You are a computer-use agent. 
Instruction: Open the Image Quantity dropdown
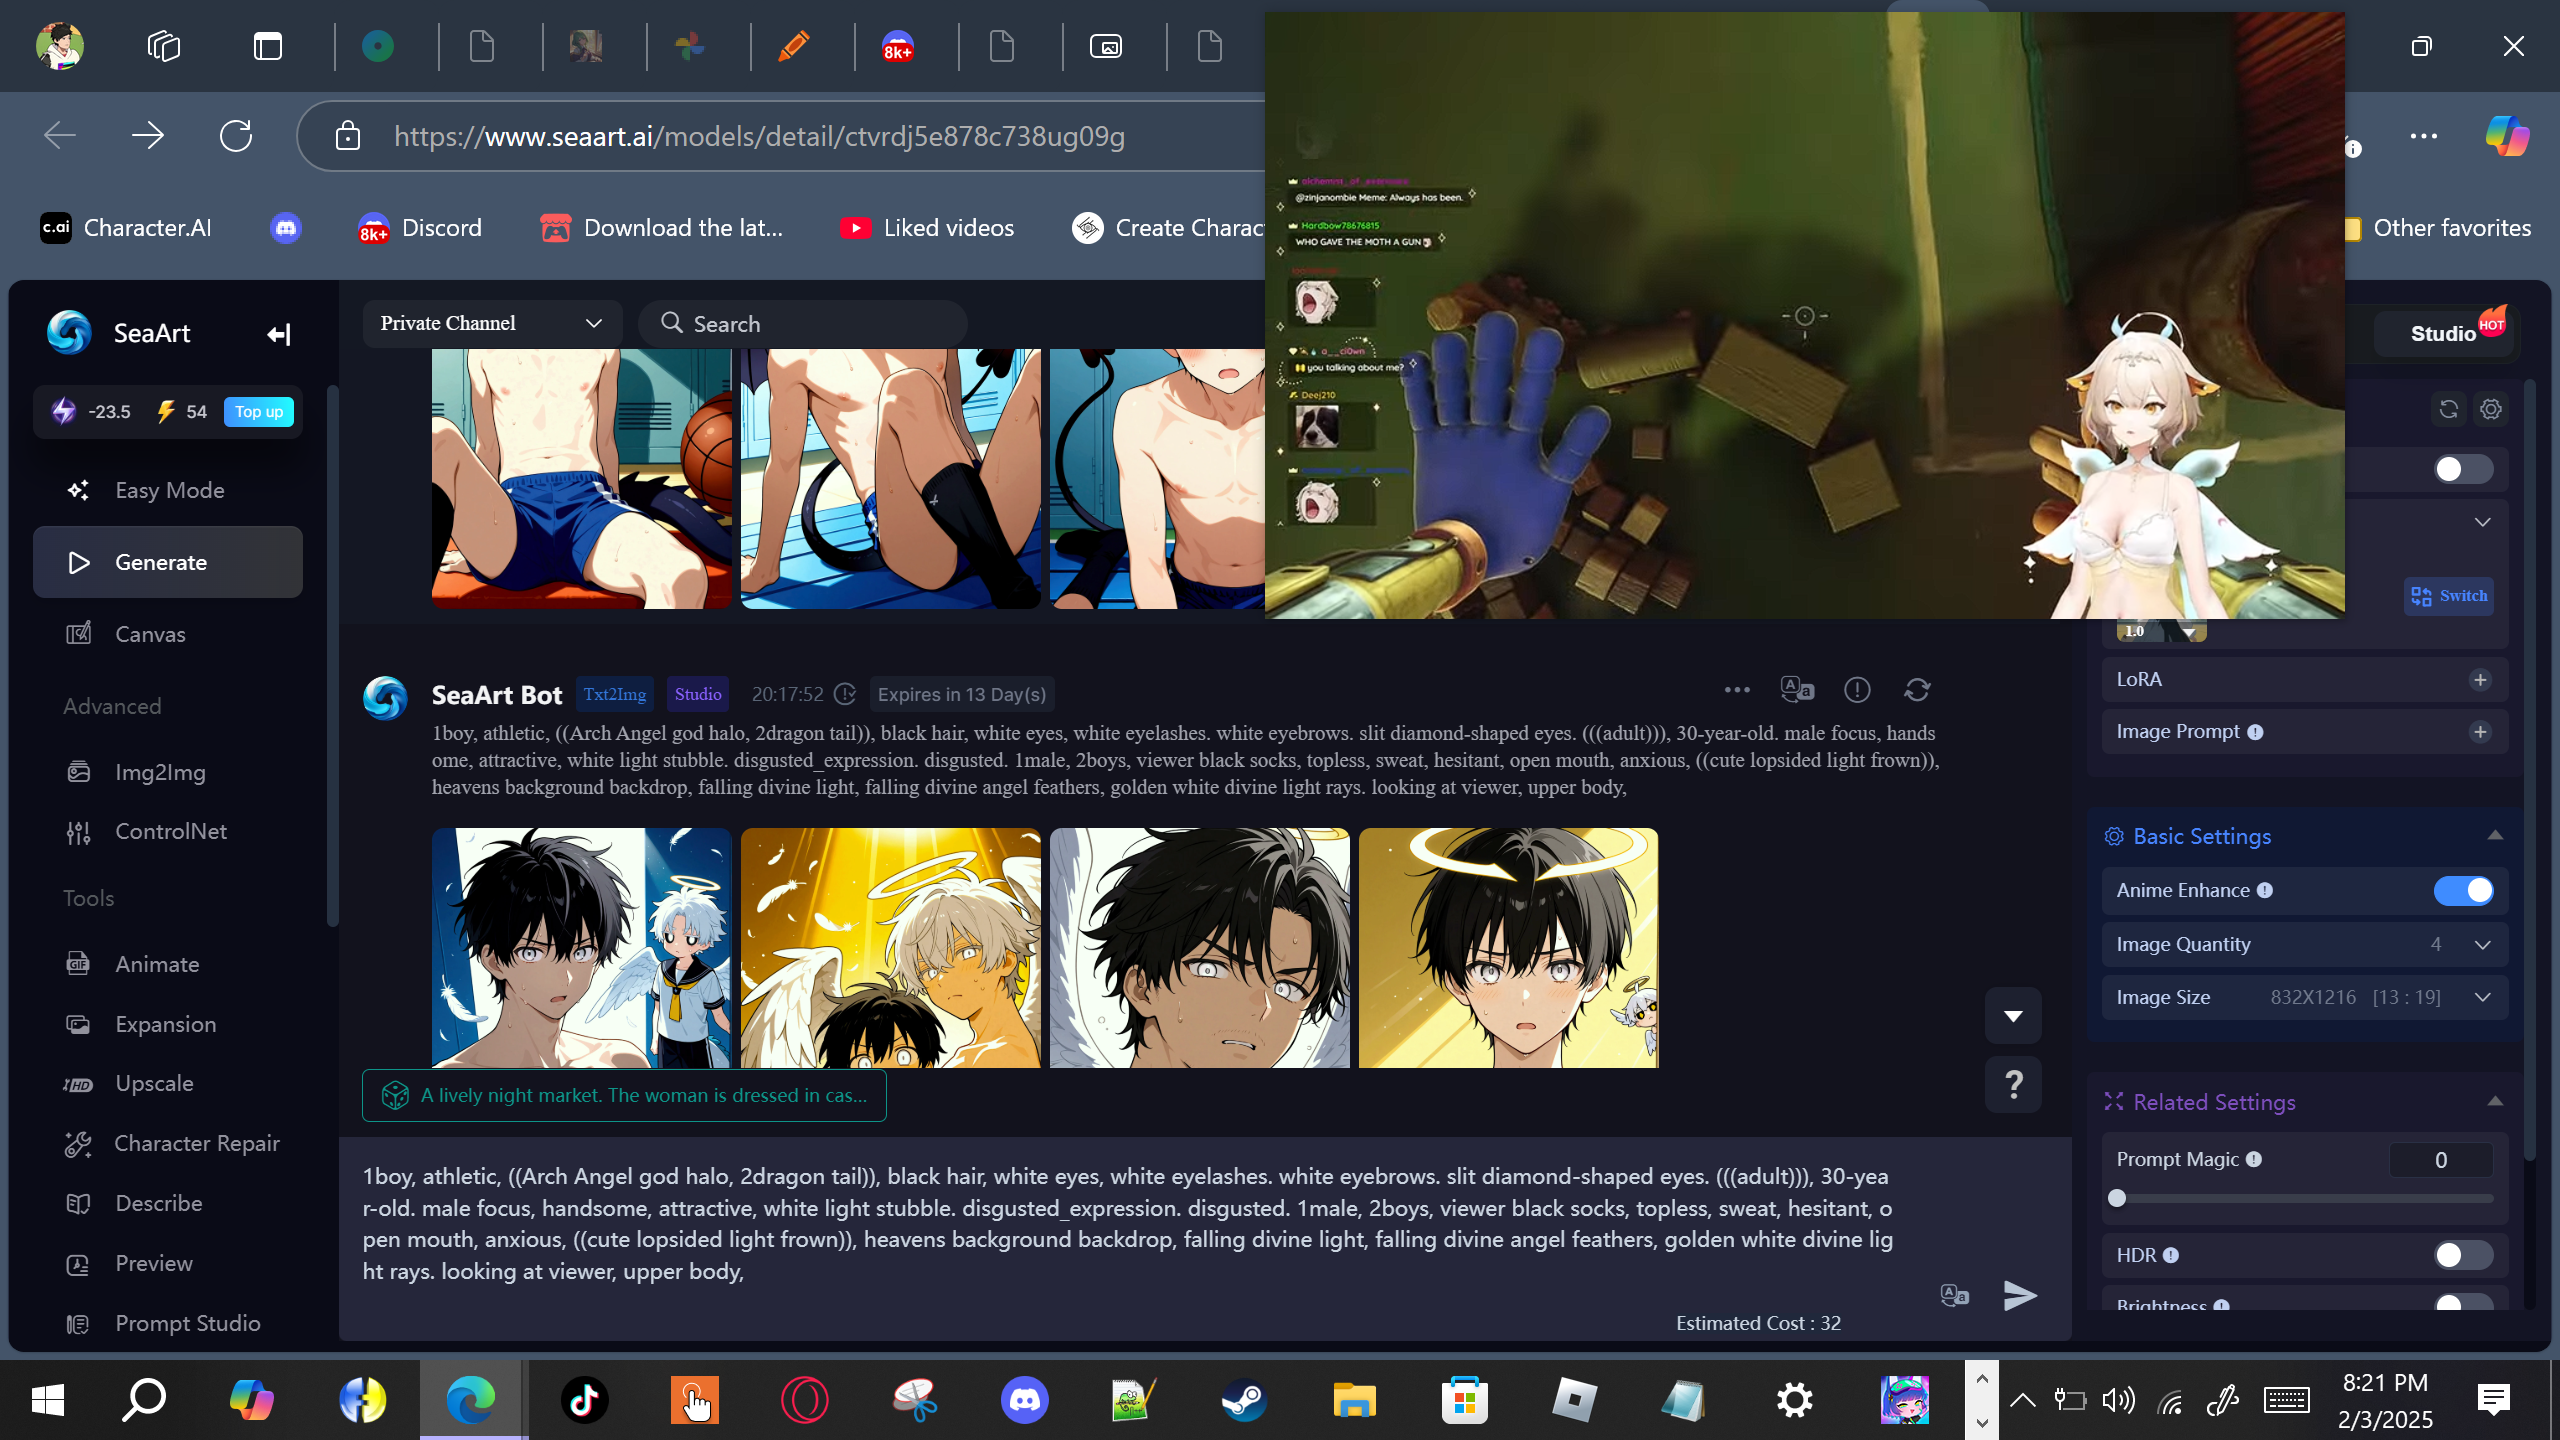[x=2304, y=945]
